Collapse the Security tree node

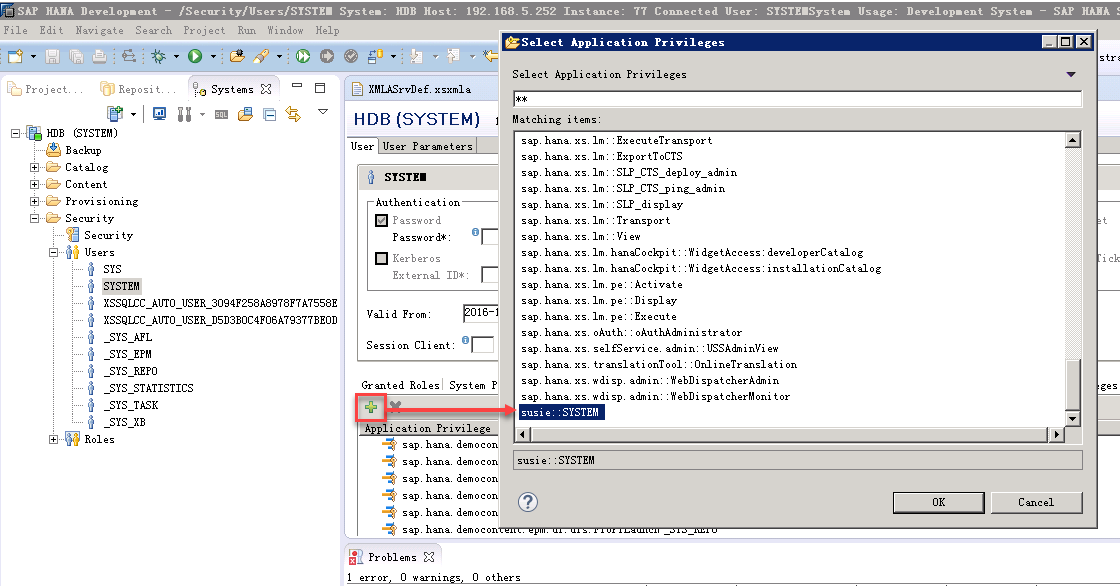35,218
